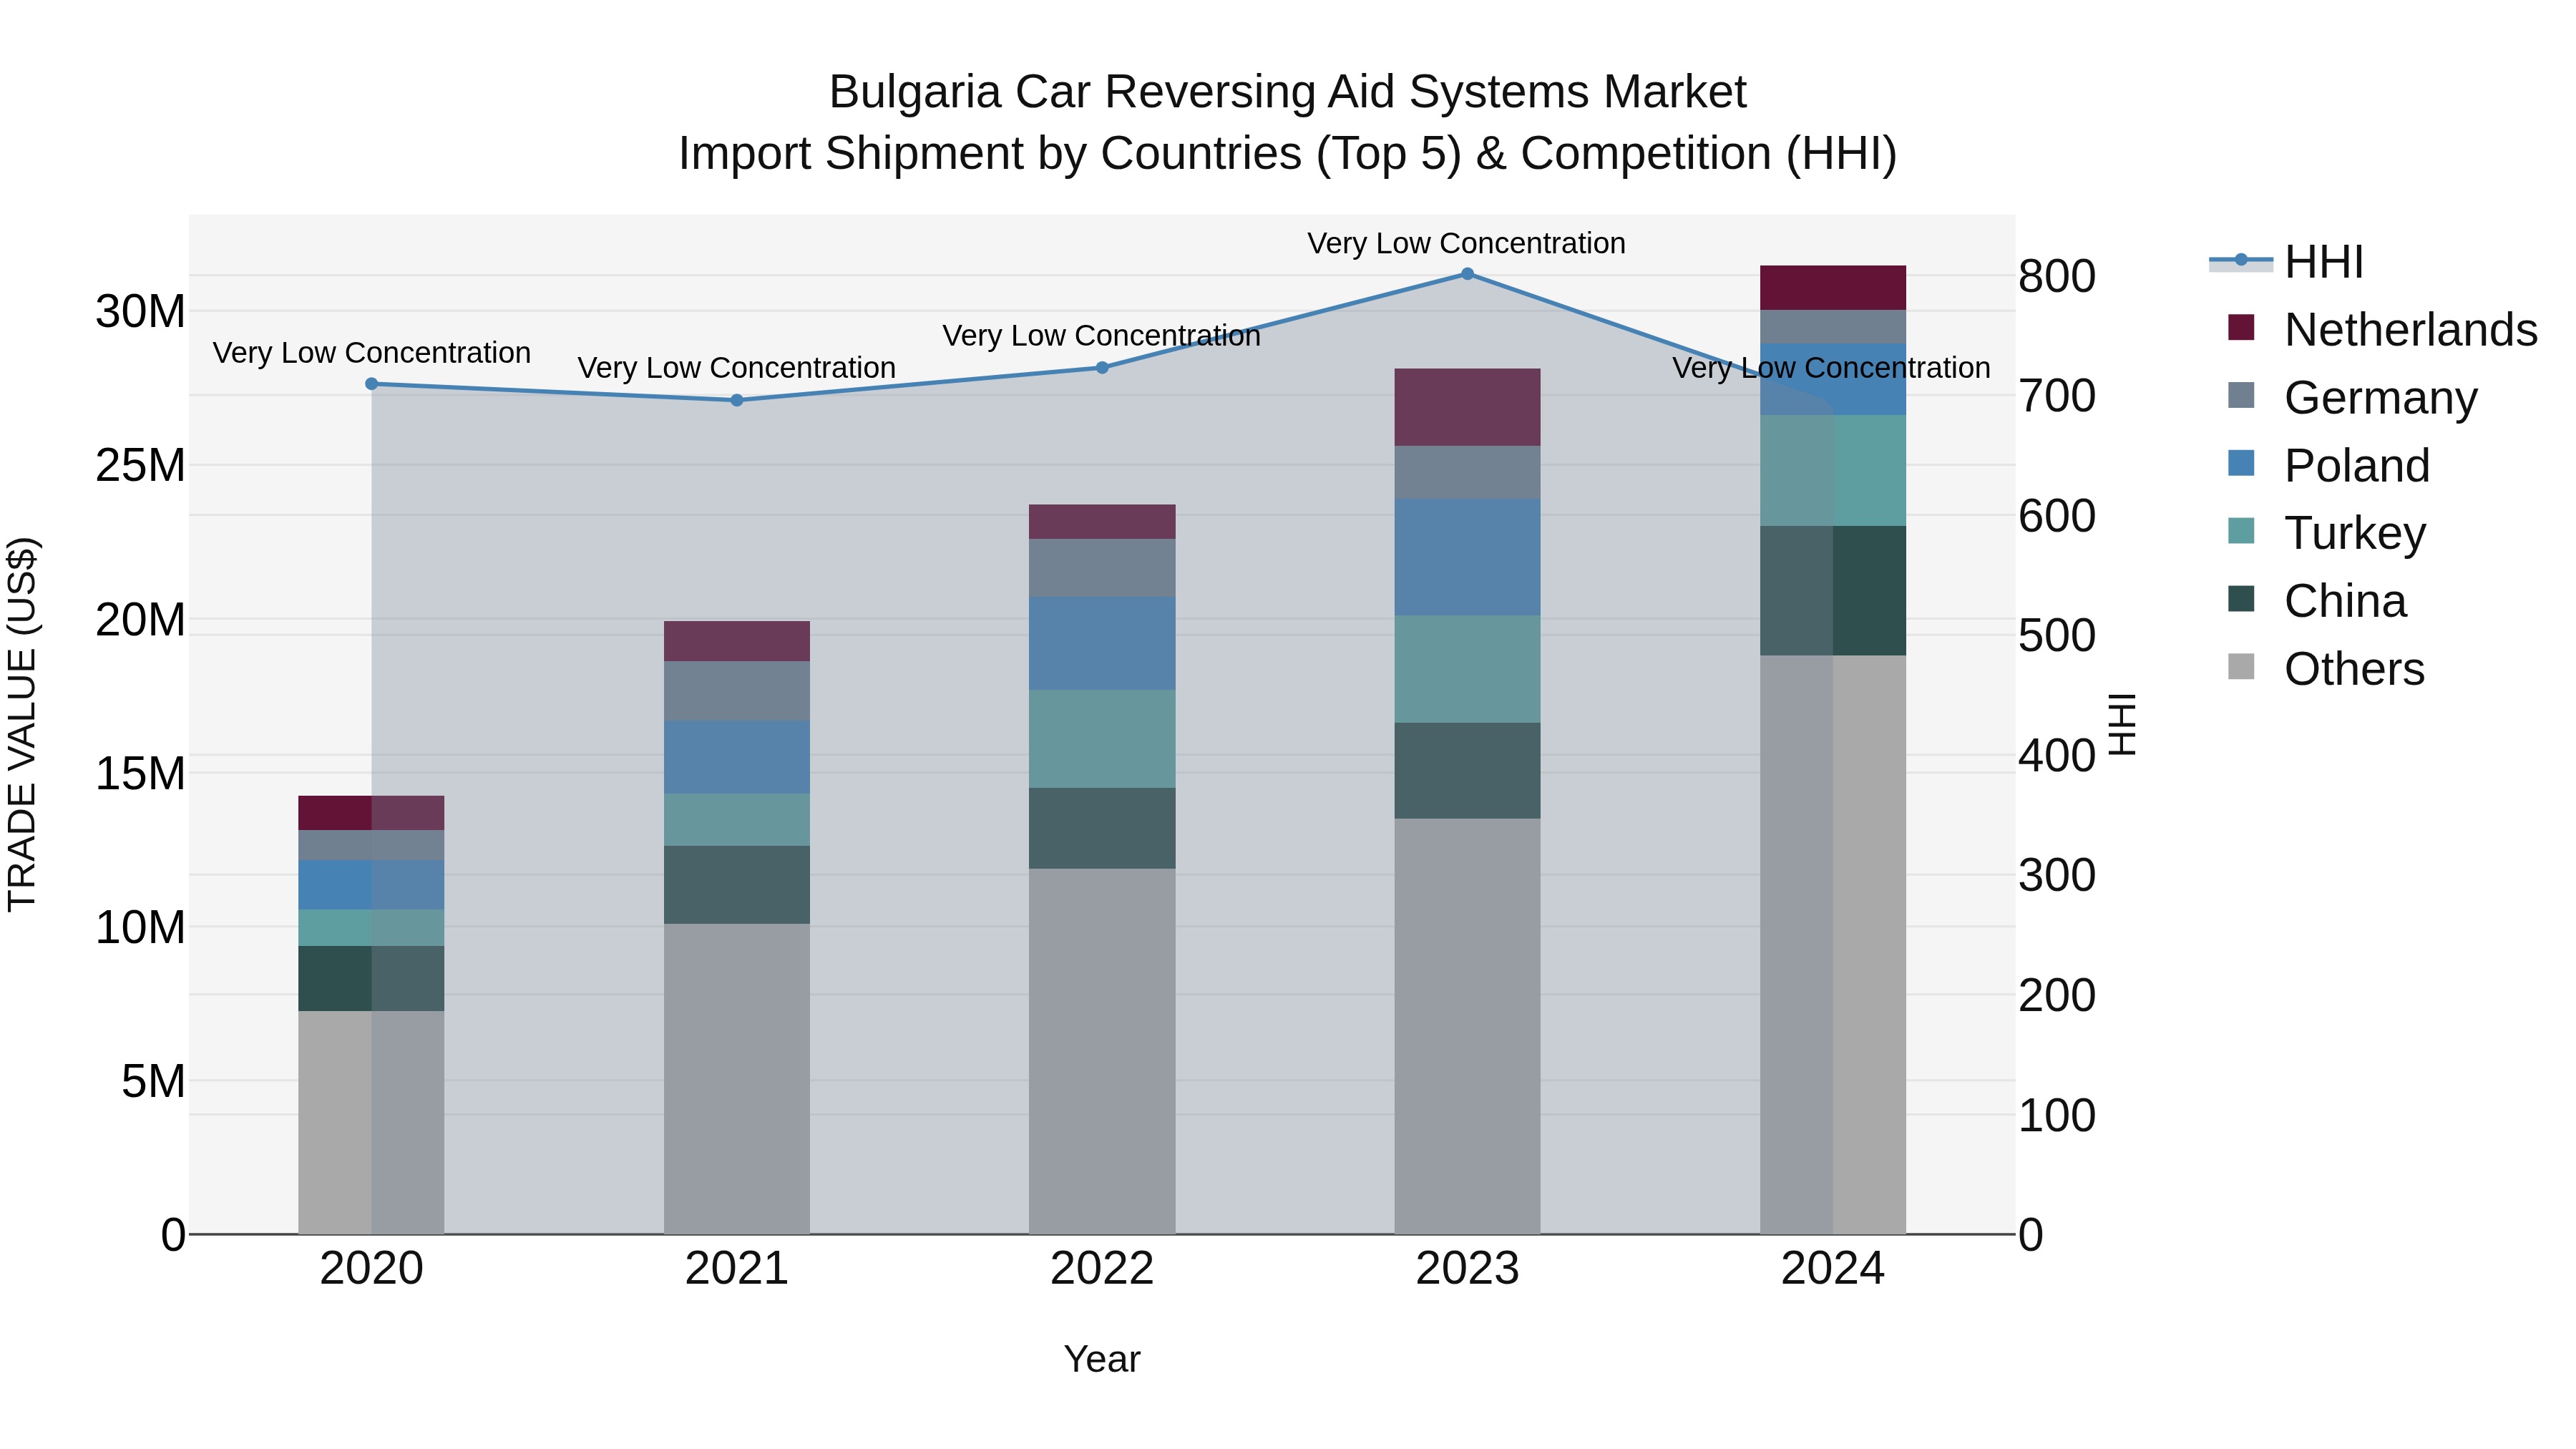Click the chart title Bulgaria Car Reversing Aid
Screen dimensions: 2576x1449
[x=1288, y=92]
